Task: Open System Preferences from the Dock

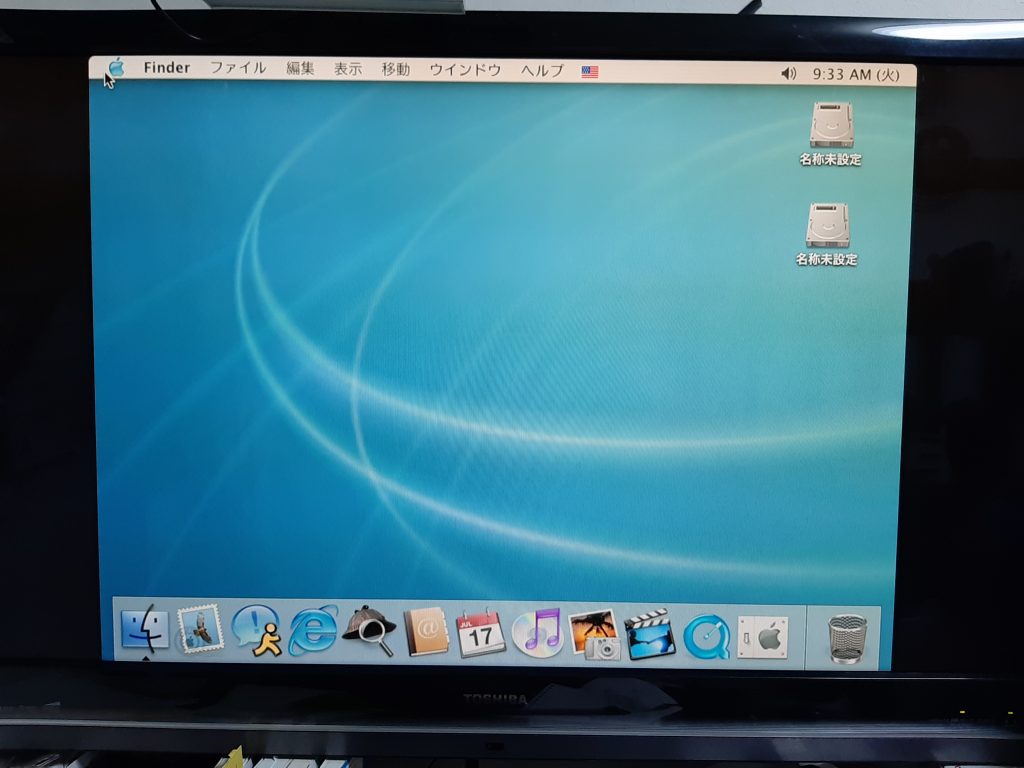Action: click(x=762, y=637)
